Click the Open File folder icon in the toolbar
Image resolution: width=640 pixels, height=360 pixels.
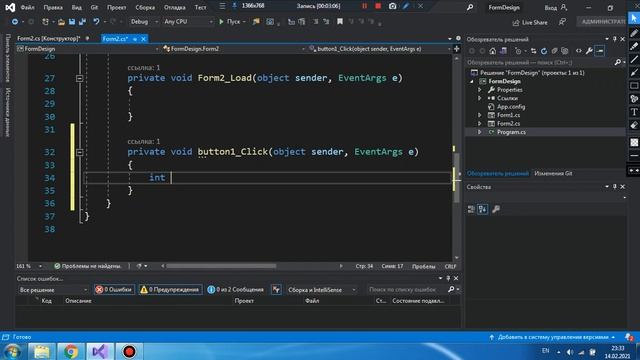click(x=61, y=22)
